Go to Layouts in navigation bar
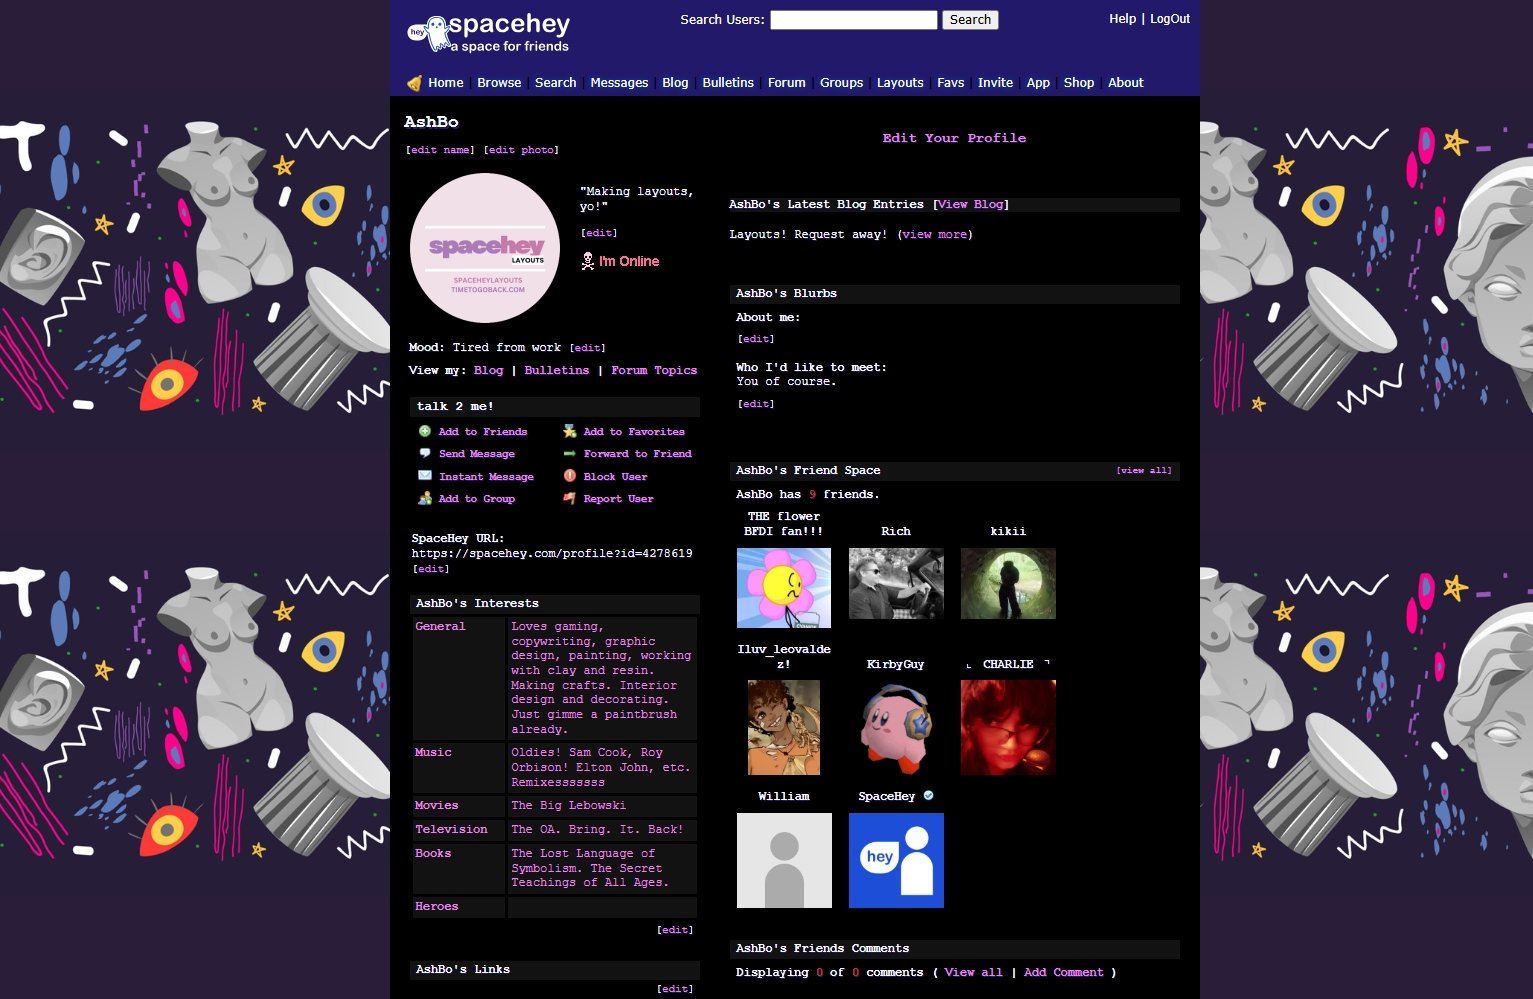 click(899, 83)
